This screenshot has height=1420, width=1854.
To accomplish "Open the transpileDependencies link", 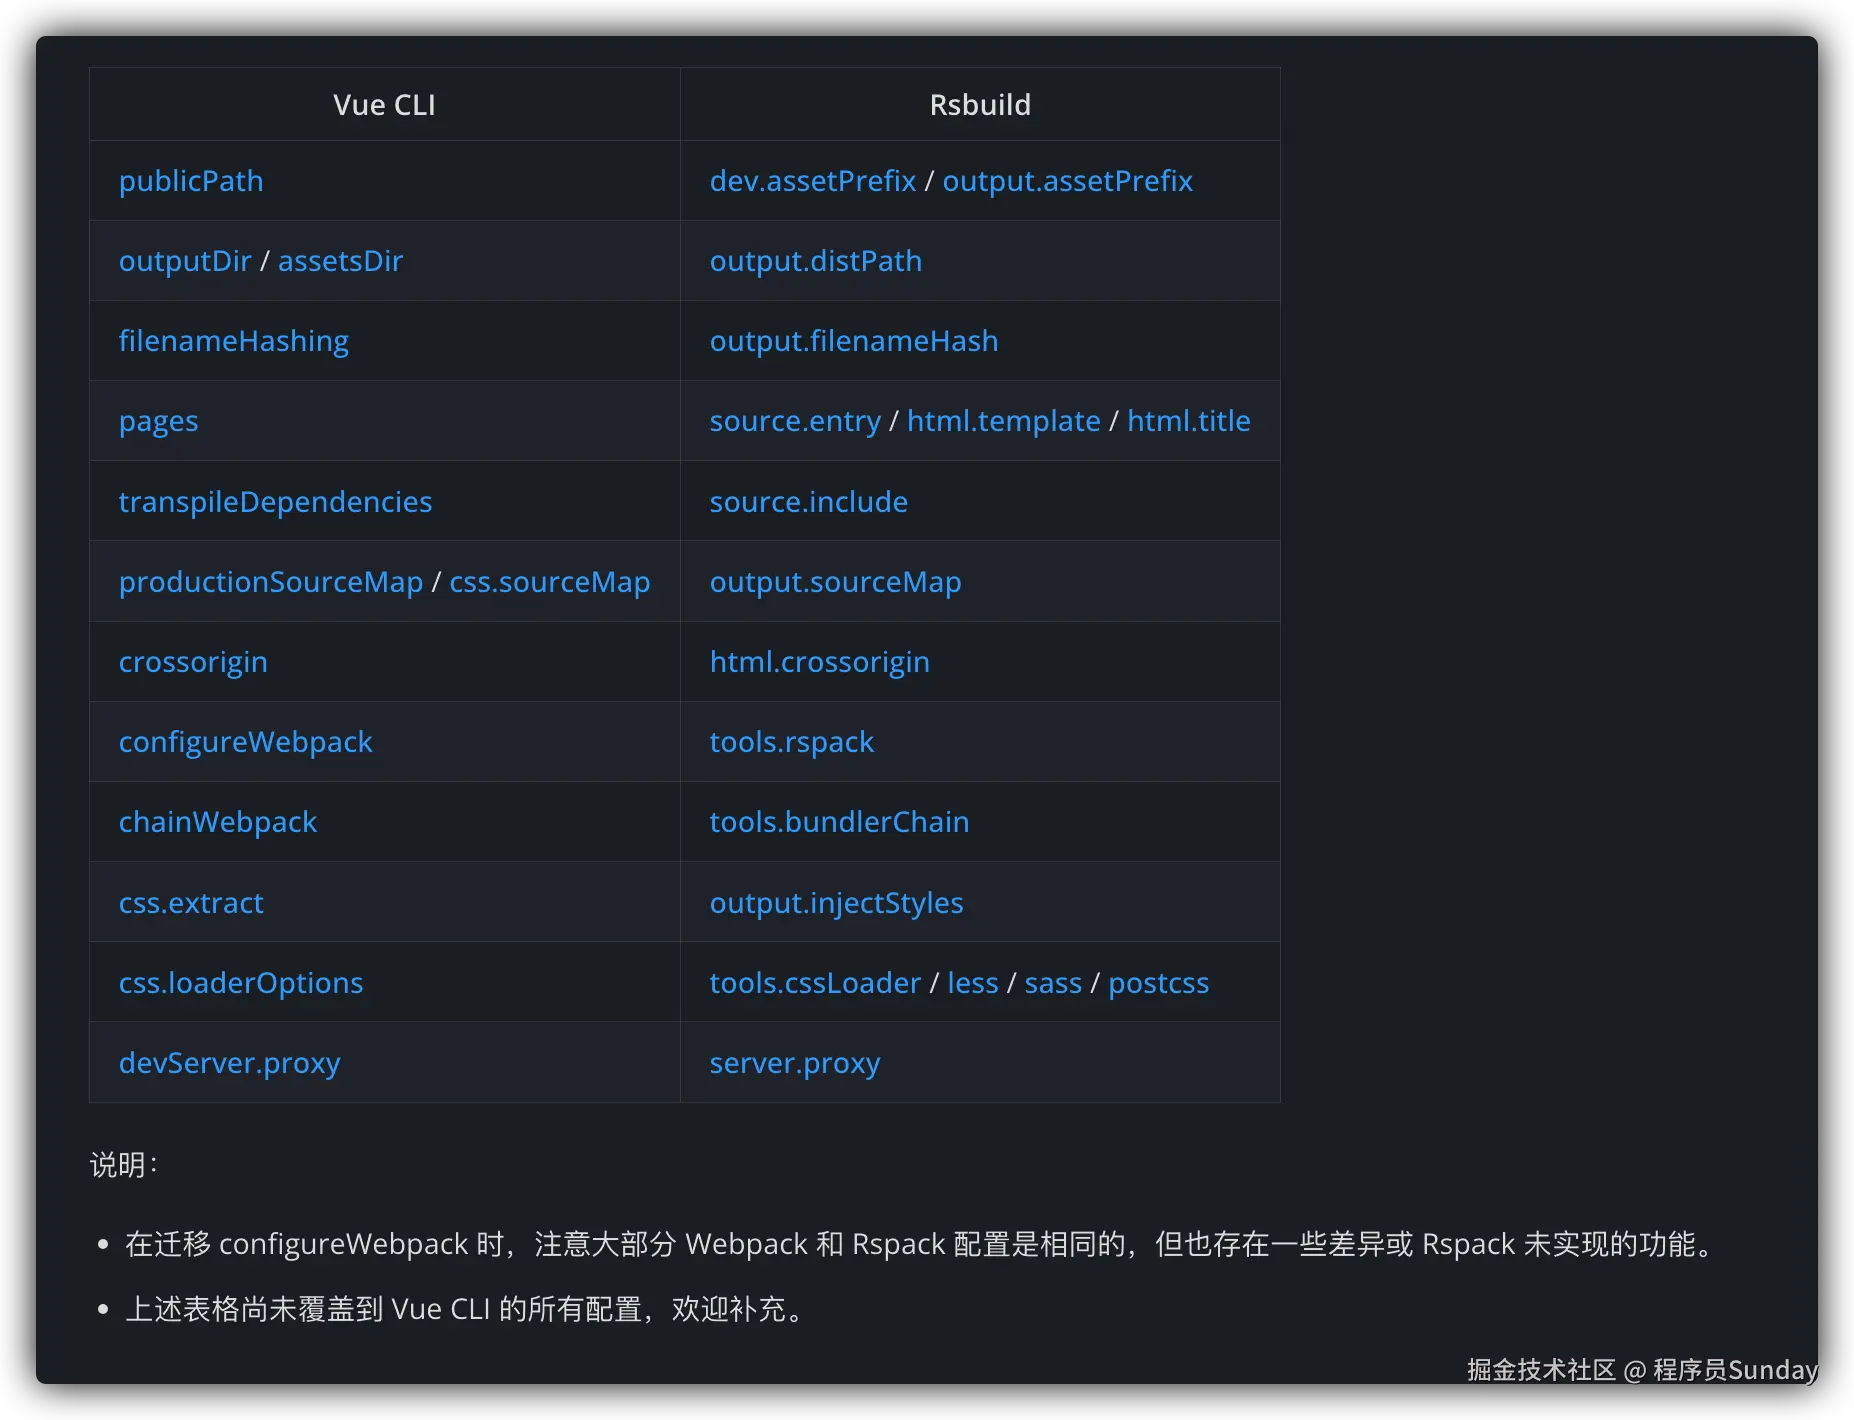I will pyautogui.click(x=276, y=501).
